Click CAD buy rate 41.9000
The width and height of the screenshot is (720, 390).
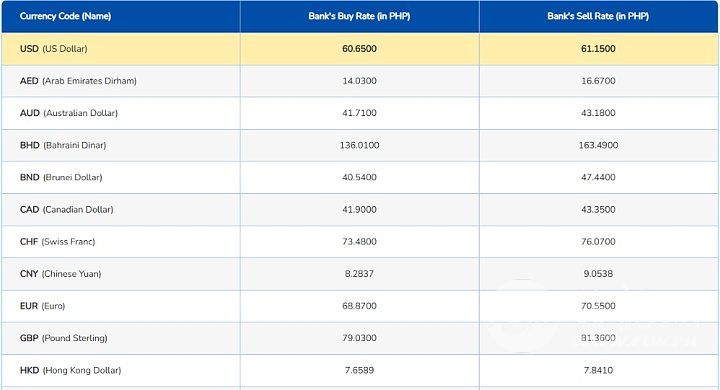[360, 209]
